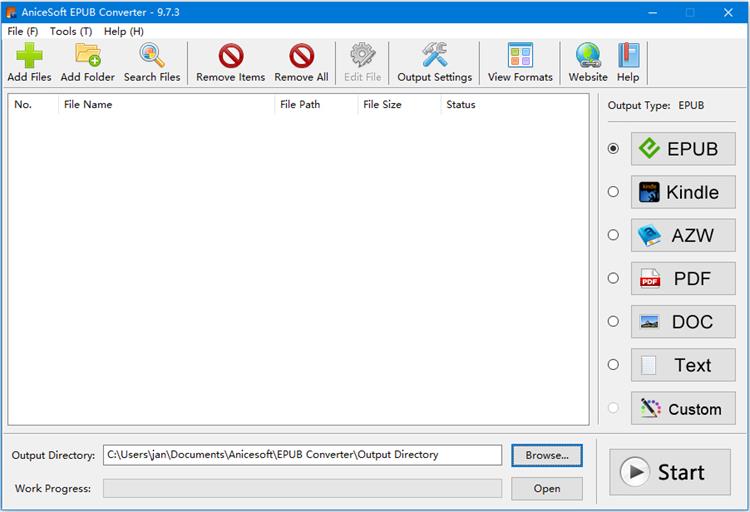Click Remove Items toolbar icon

[231, 56]
